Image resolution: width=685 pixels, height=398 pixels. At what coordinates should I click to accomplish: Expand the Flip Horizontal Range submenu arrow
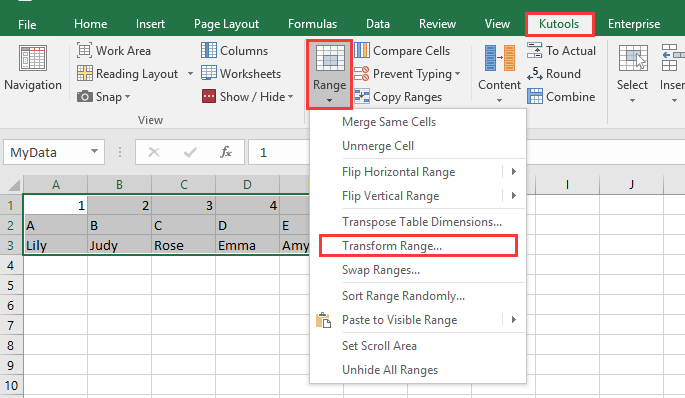click(x=514, y=172)
